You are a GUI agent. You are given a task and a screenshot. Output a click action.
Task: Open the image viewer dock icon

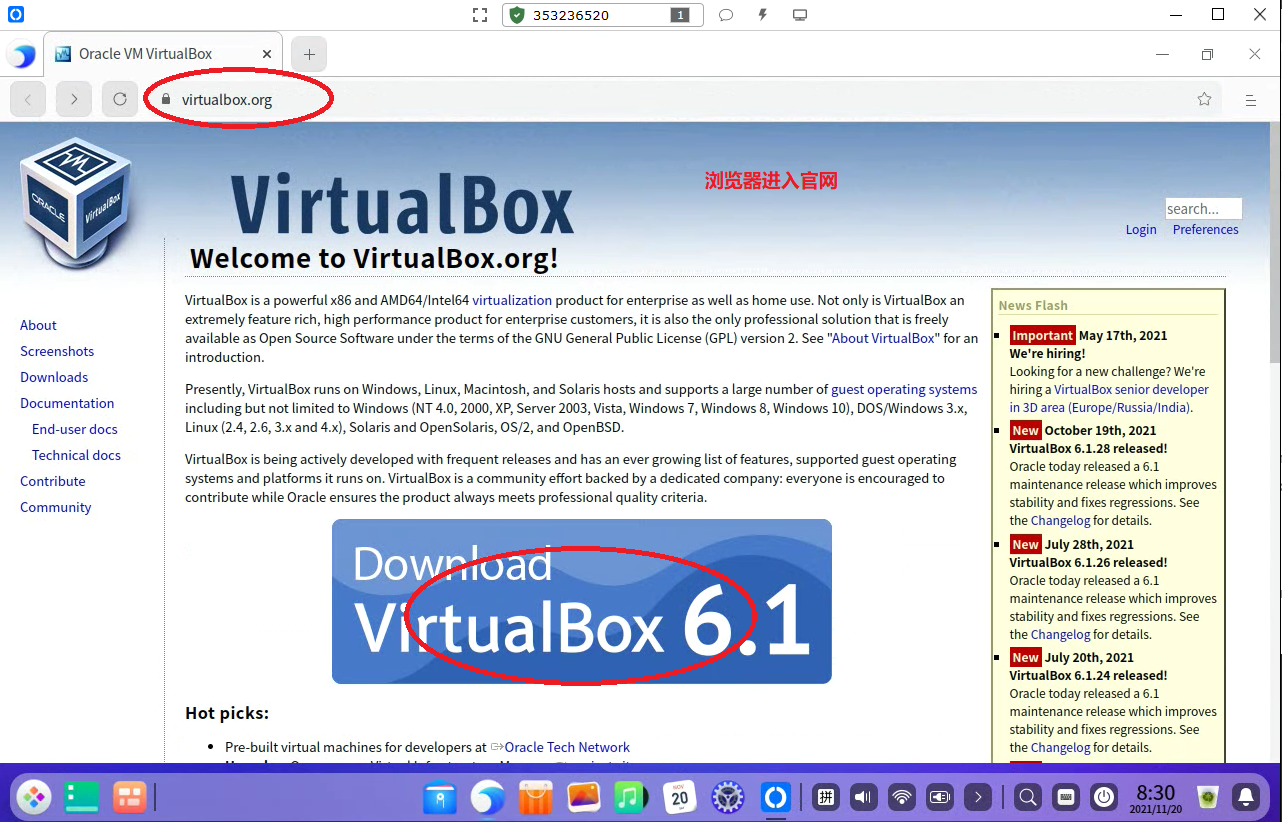[x=584, y=797]
